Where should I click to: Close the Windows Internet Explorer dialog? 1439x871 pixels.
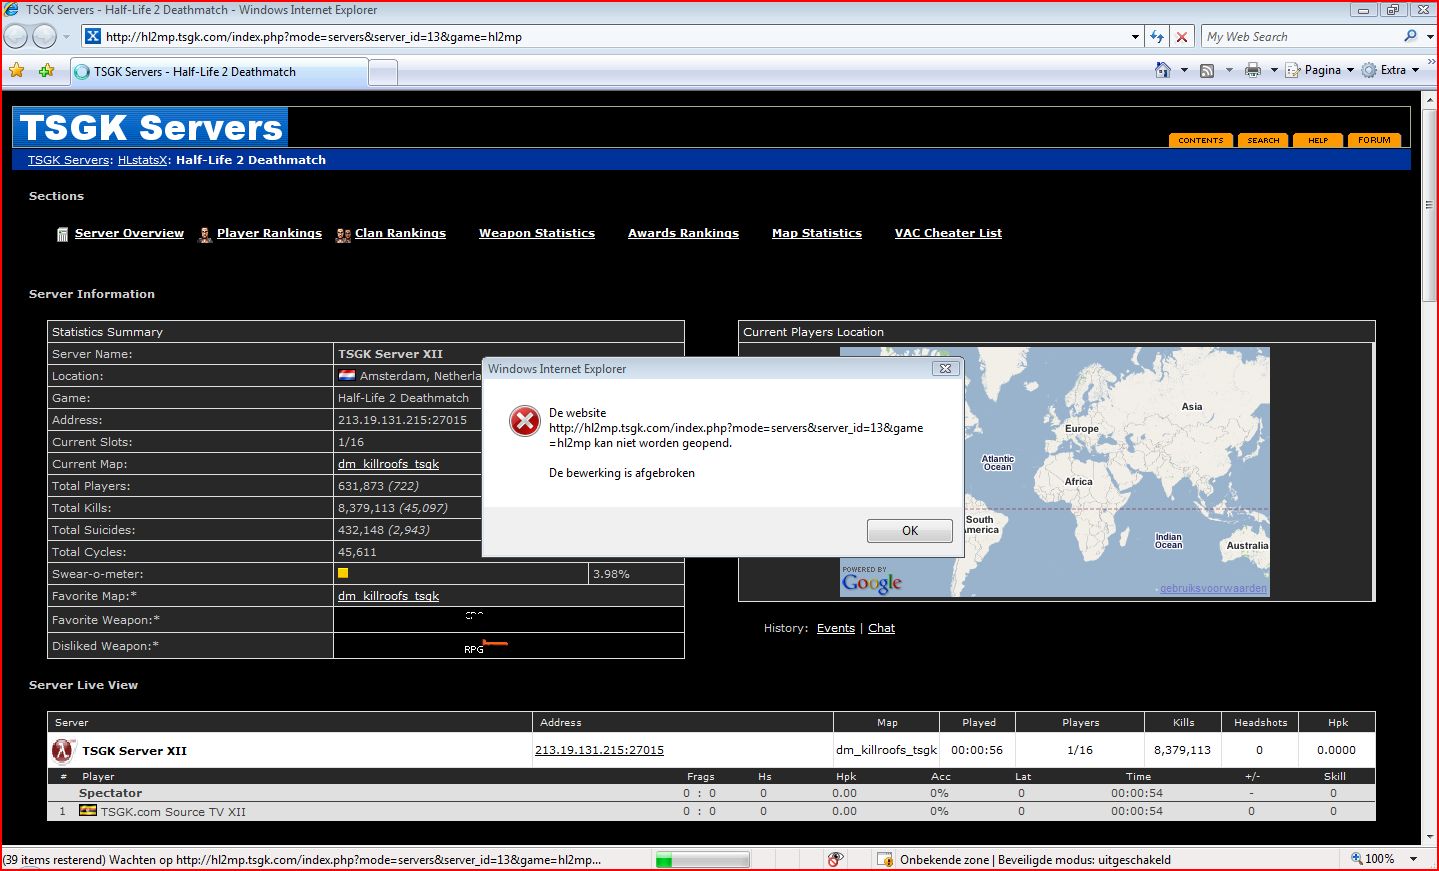pos(945,369)
